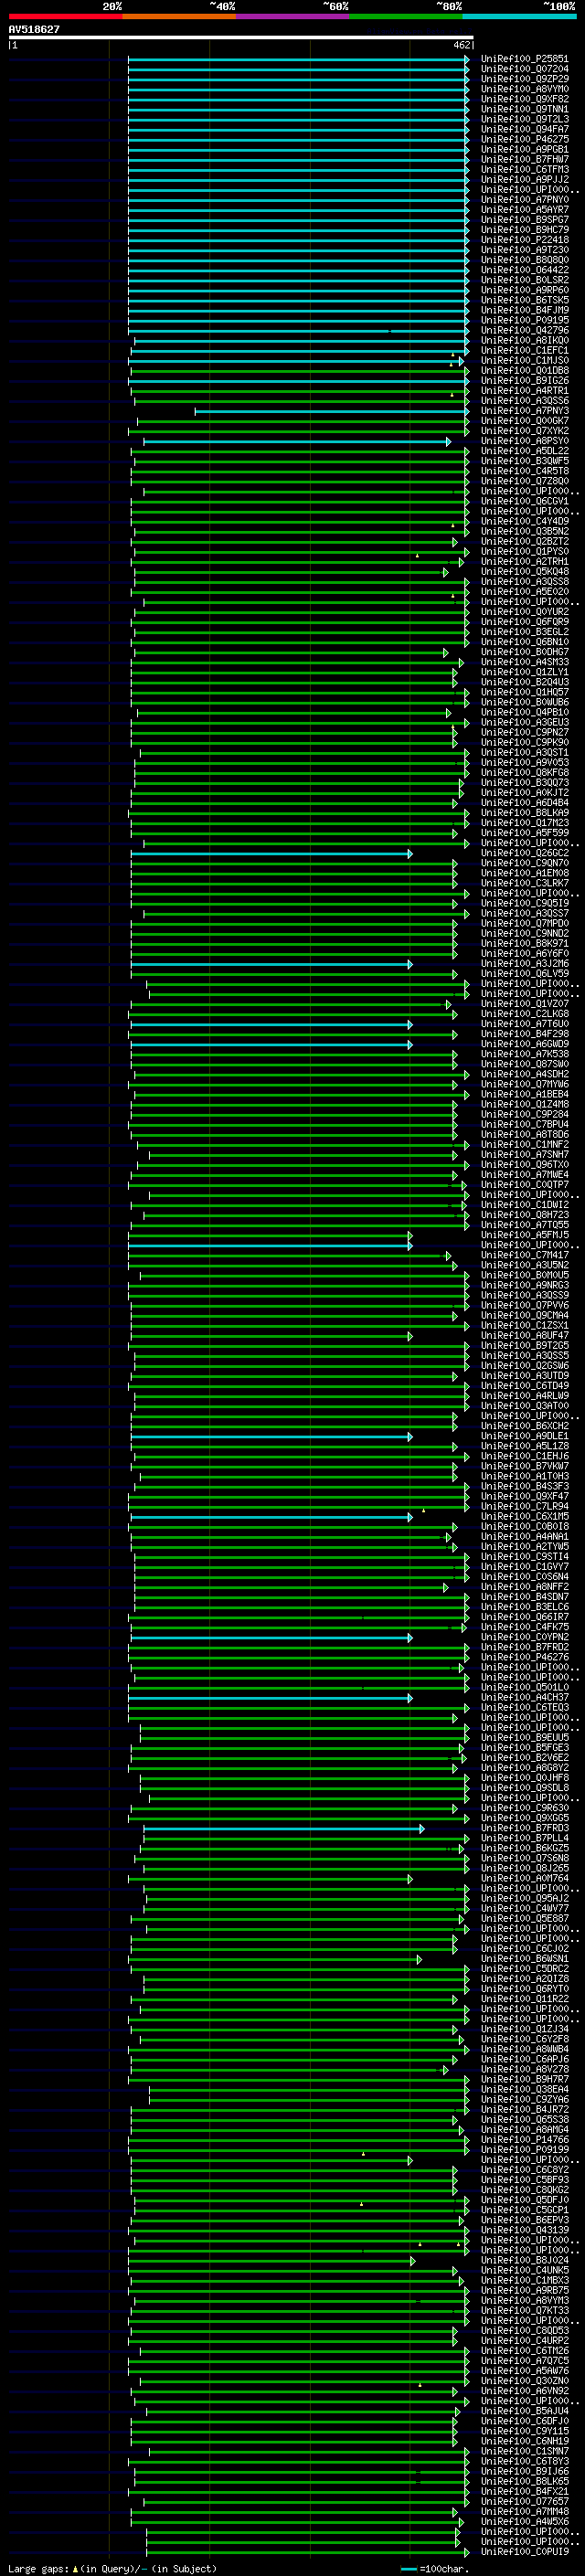This screenshot has height=2576, width=585.
Task: Click the yellow Large gaps legend triangle
Action: [x=75, y=2569]
